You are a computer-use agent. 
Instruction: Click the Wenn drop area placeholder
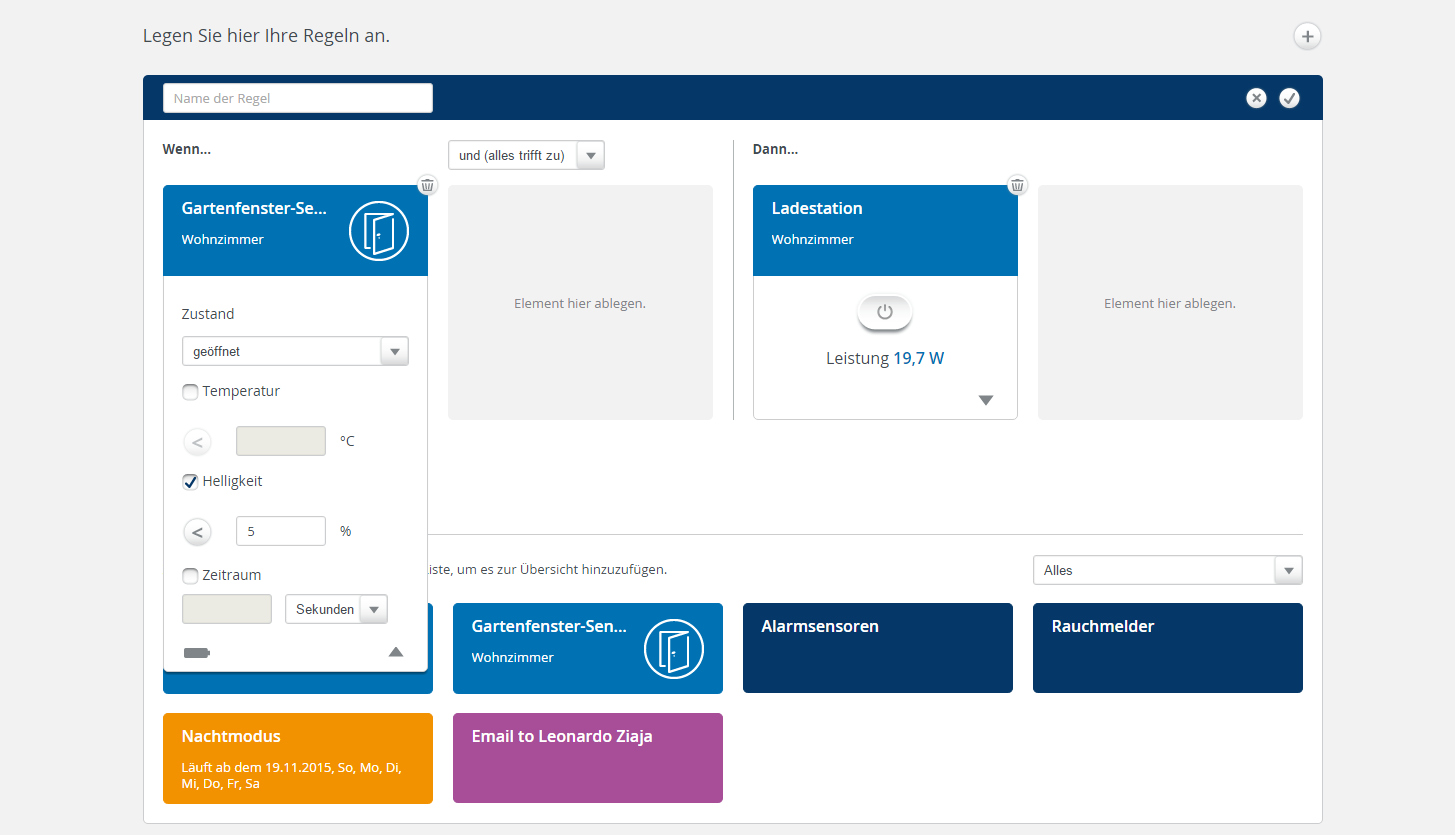(580, 302)
